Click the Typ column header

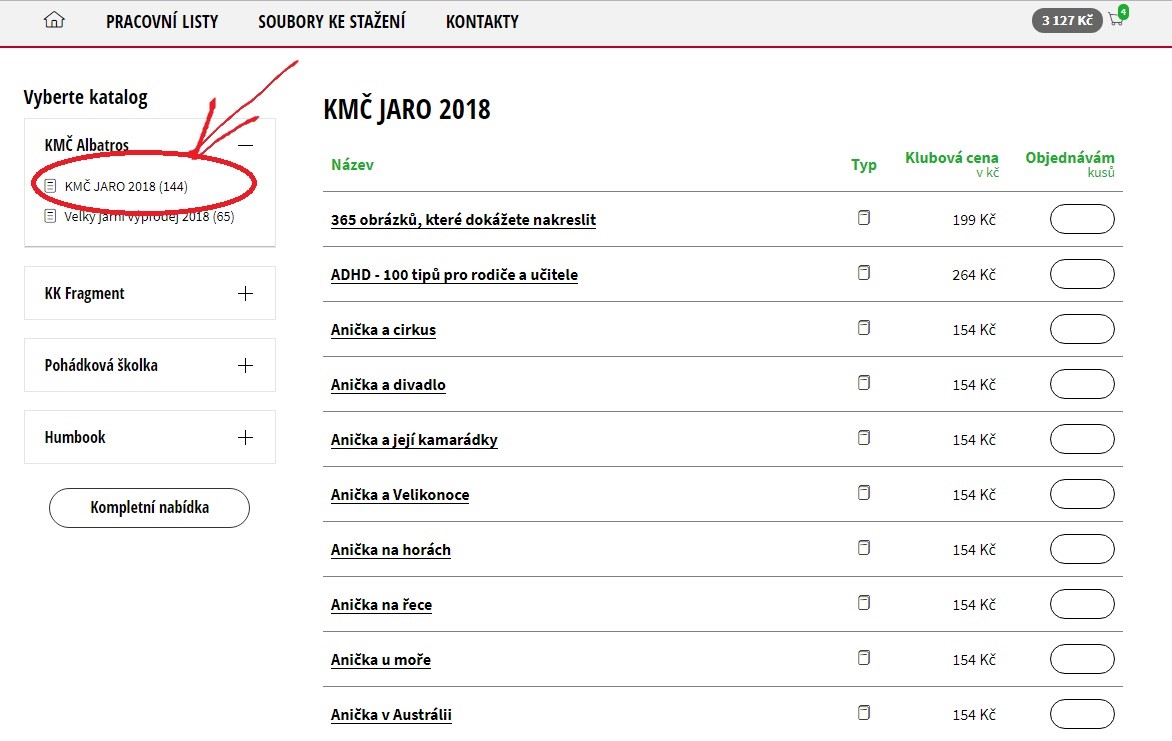click(x=863, y=165)
